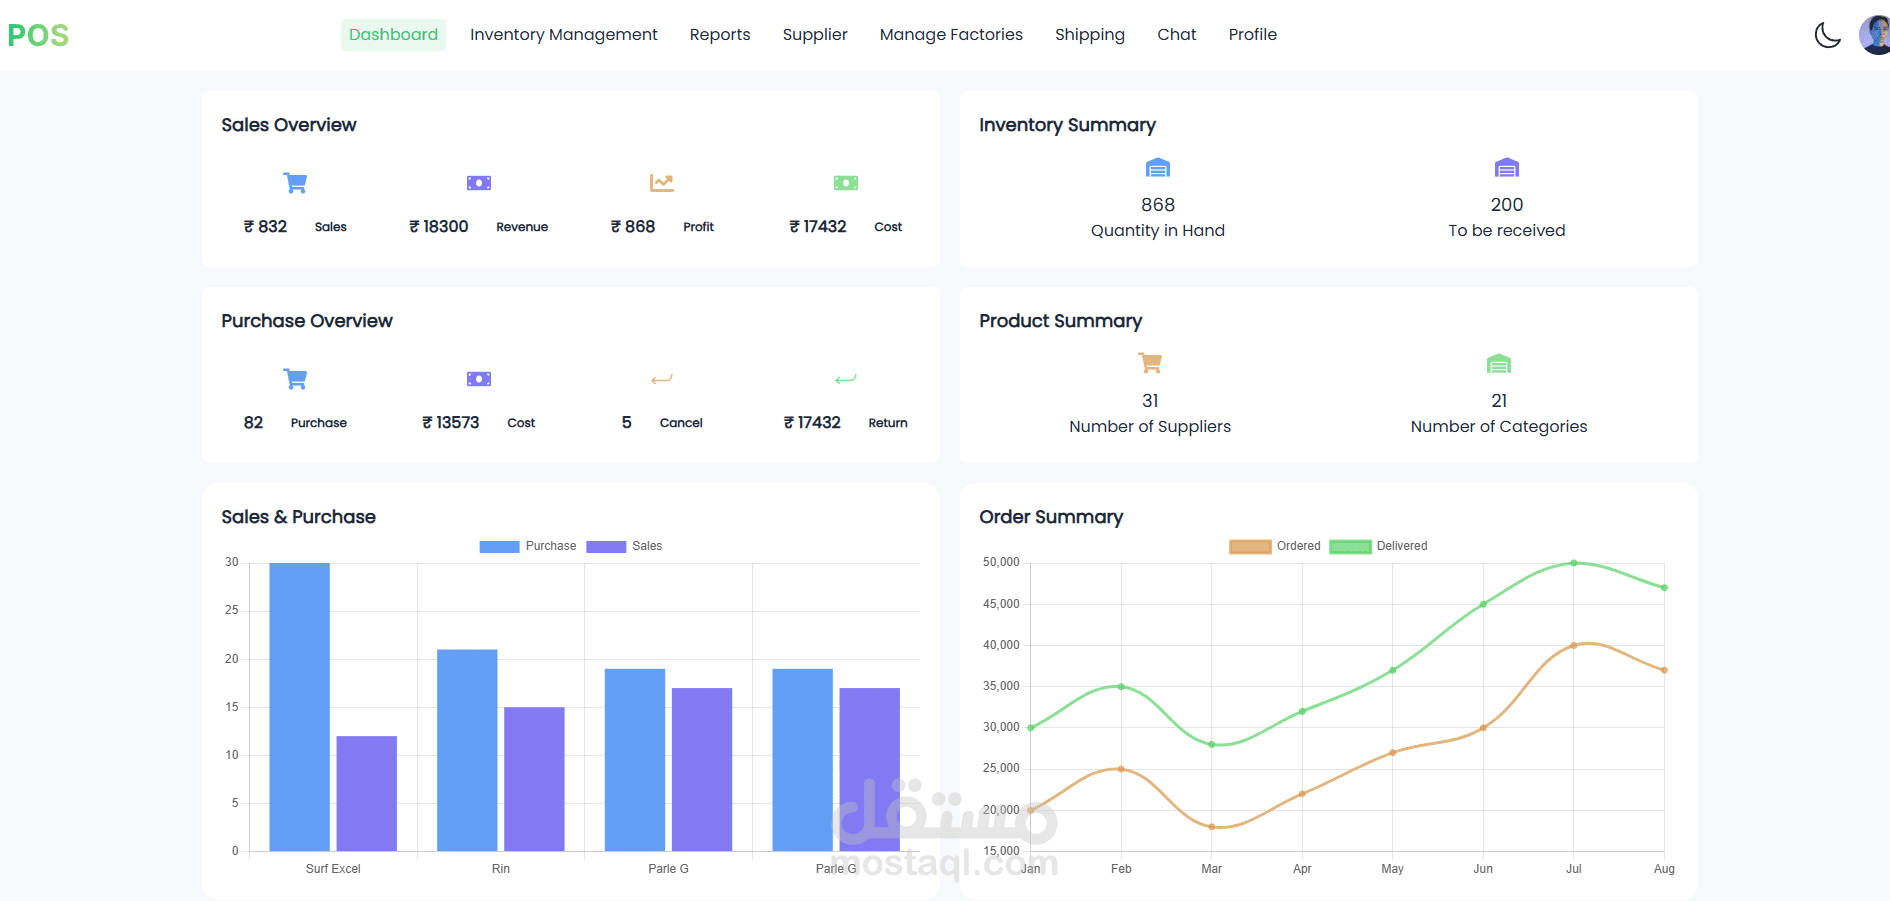Click the user avatar picture
This screenshot has width=1890, height=901.
click(x=1875, y=35)
